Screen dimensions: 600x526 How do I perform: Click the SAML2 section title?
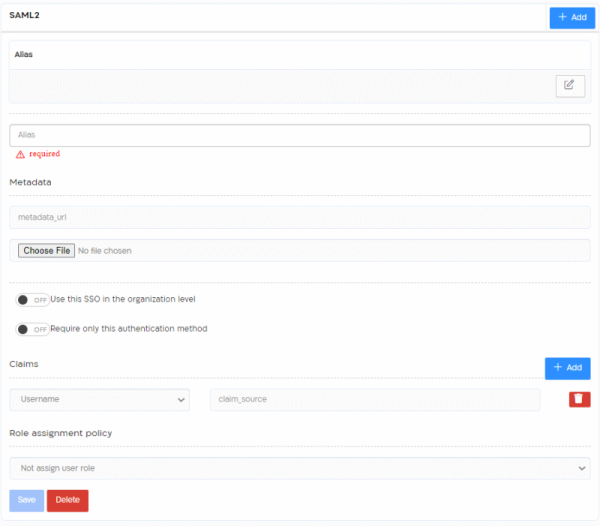click(x=24, y=15)
